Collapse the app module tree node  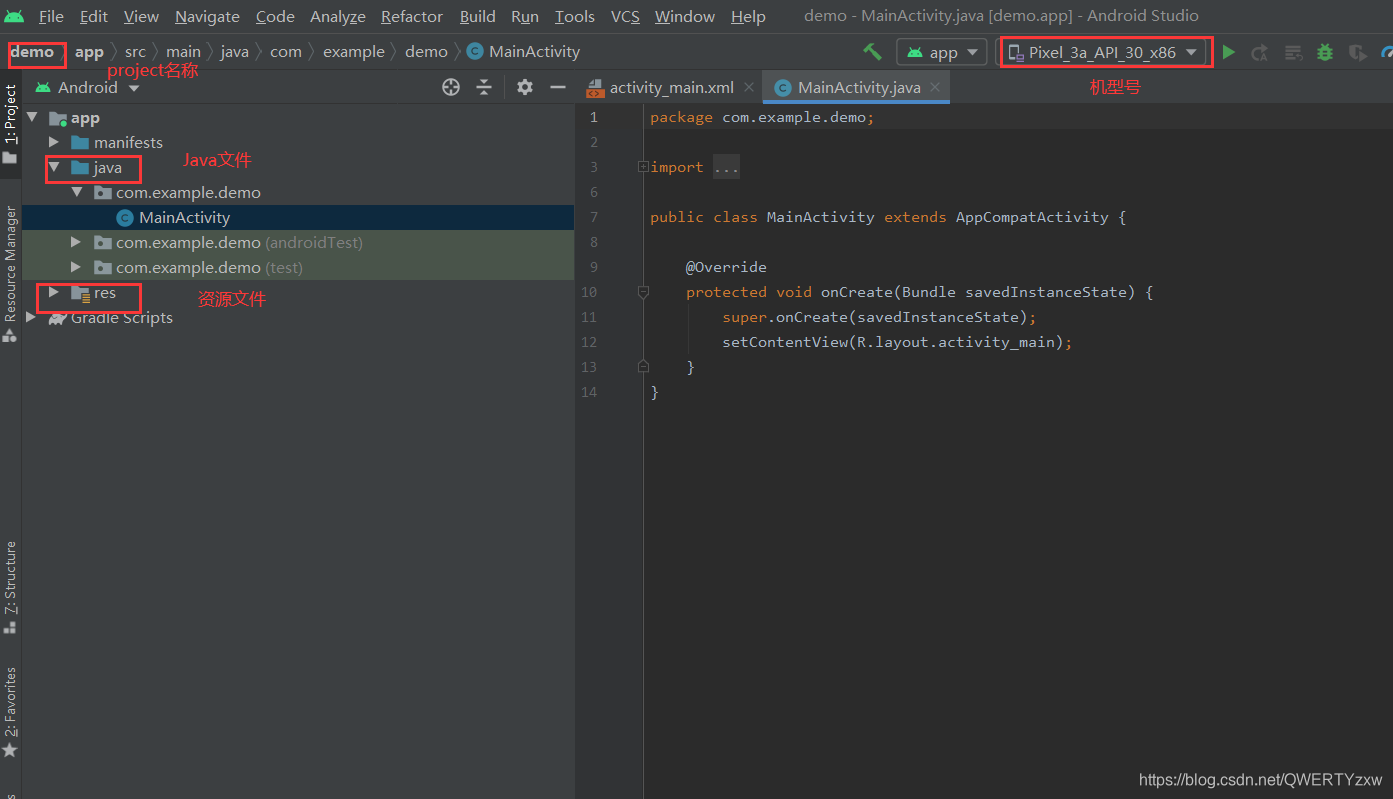pos(32,118)
